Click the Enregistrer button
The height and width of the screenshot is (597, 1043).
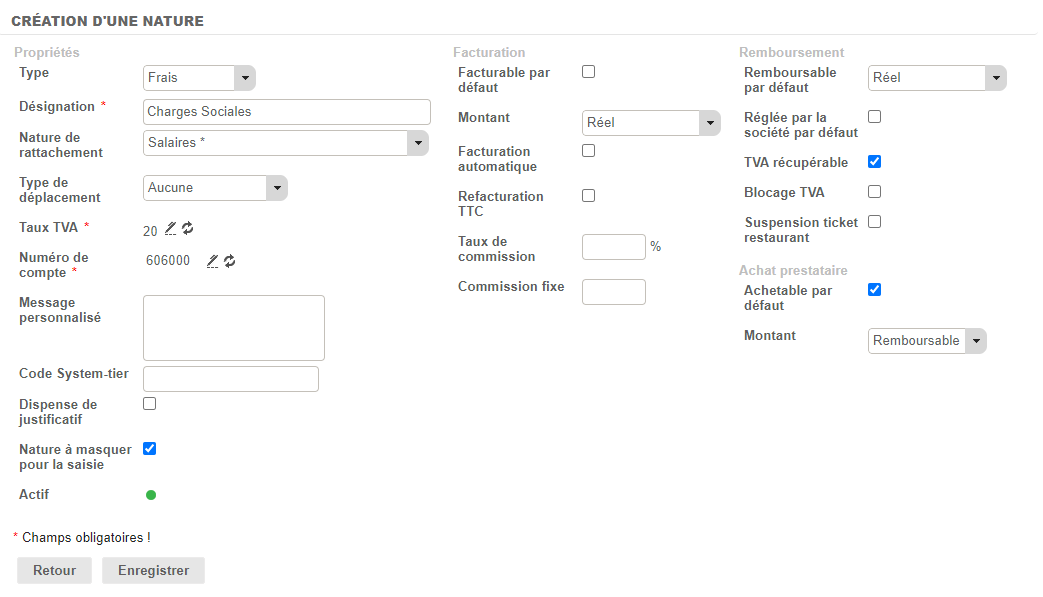(153, 571)
